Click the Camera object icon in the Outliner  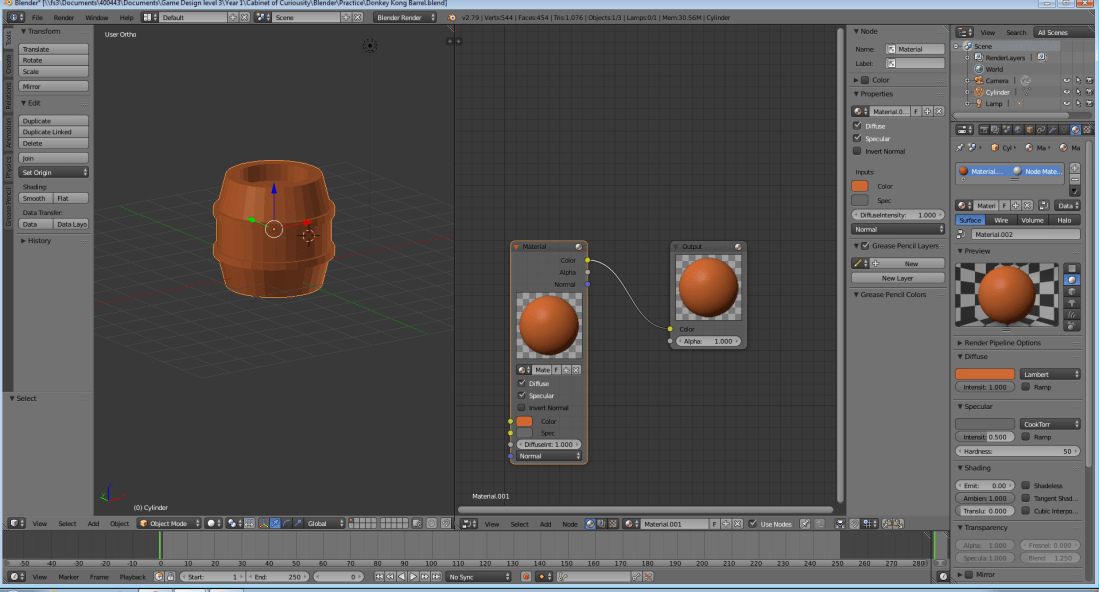pyautogui.click(x=978, y=80)
